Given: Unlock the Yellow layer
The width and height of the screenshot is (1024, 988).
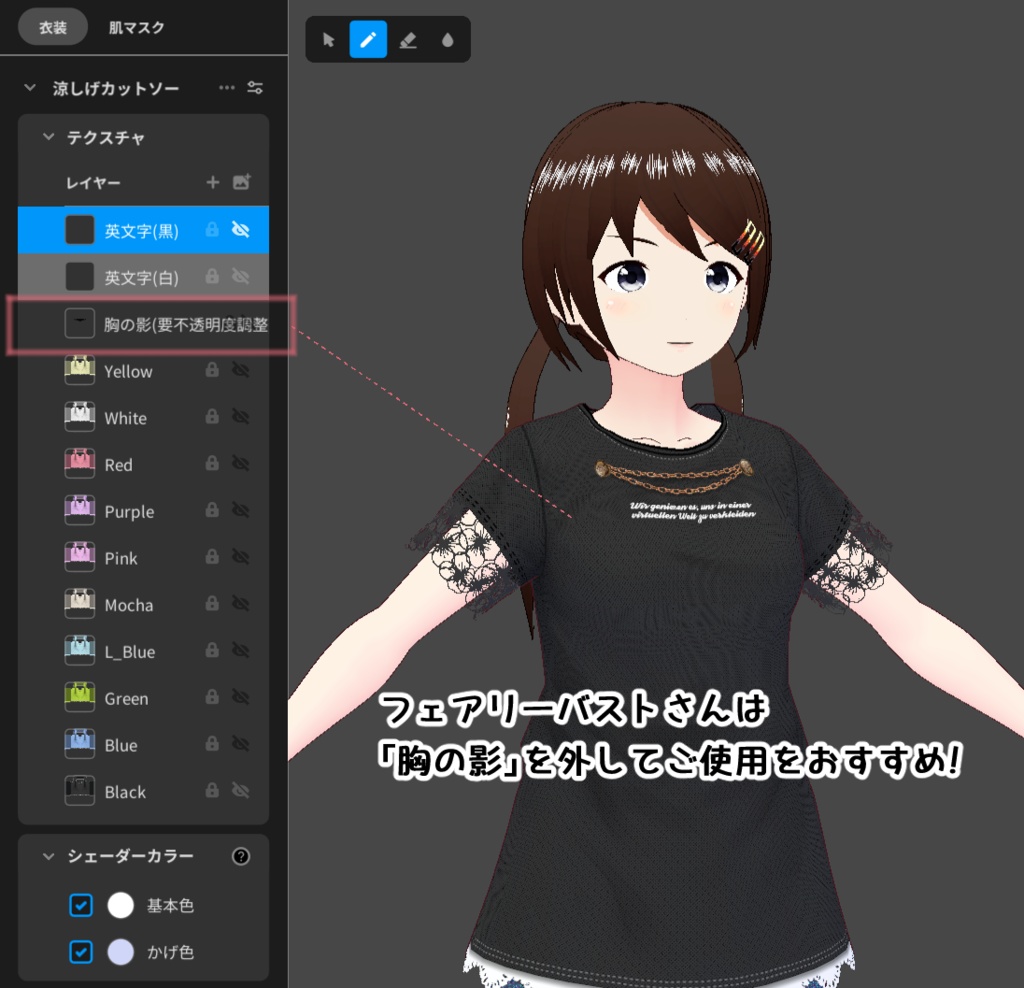Looking at the screenshot, I should pyautogui.click(x=210, y=371).
